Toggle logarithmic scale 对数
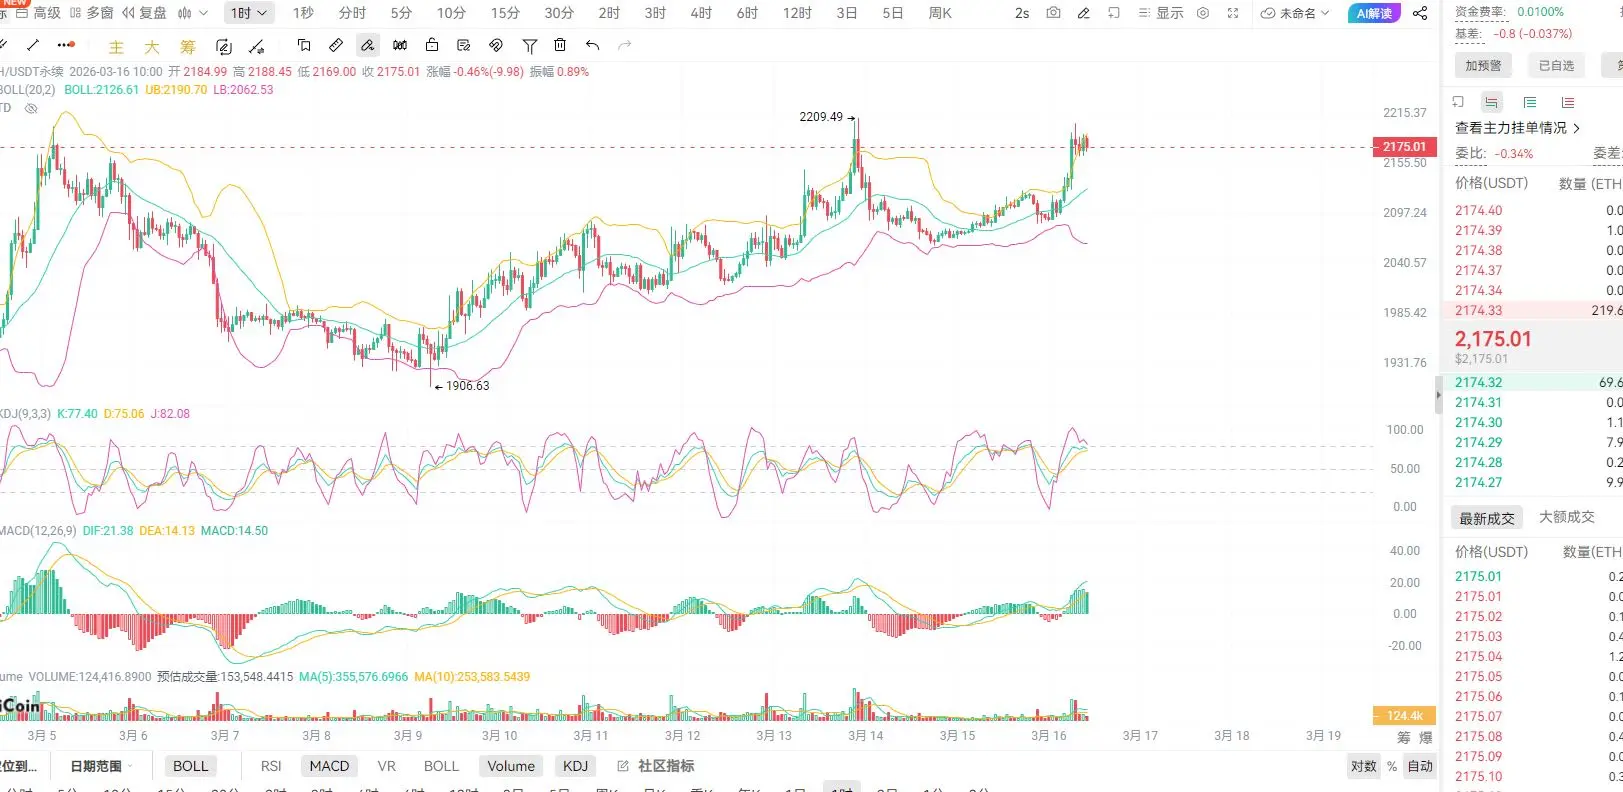The height and width of the screenshot is (792, 1623). click(1364, 766)
